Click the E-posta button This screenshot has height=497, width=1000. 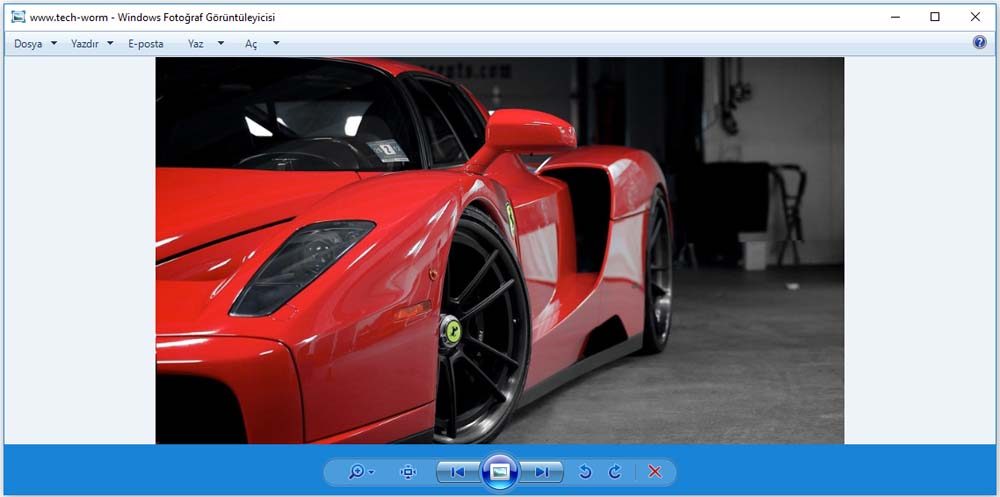coord(146,44)
